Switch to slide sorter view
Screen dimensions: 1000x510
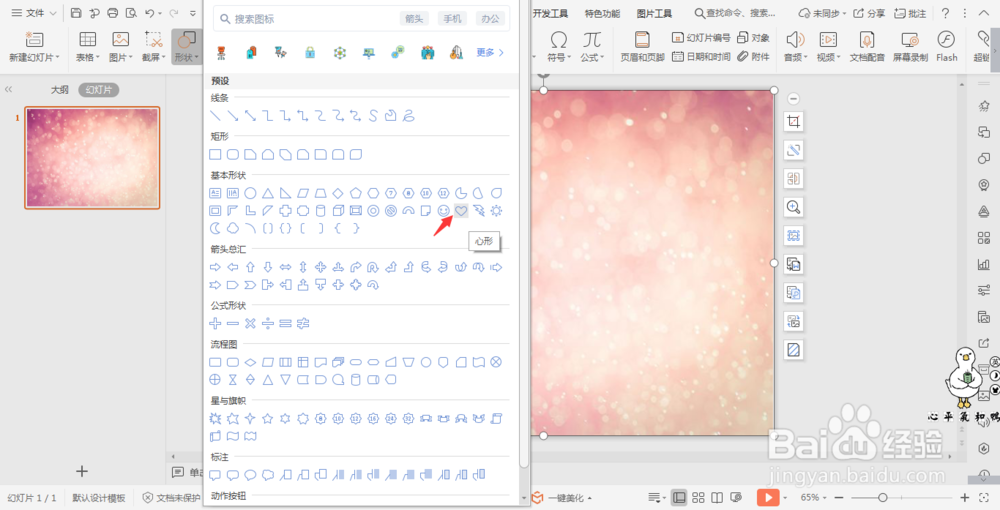coord(698,497)
